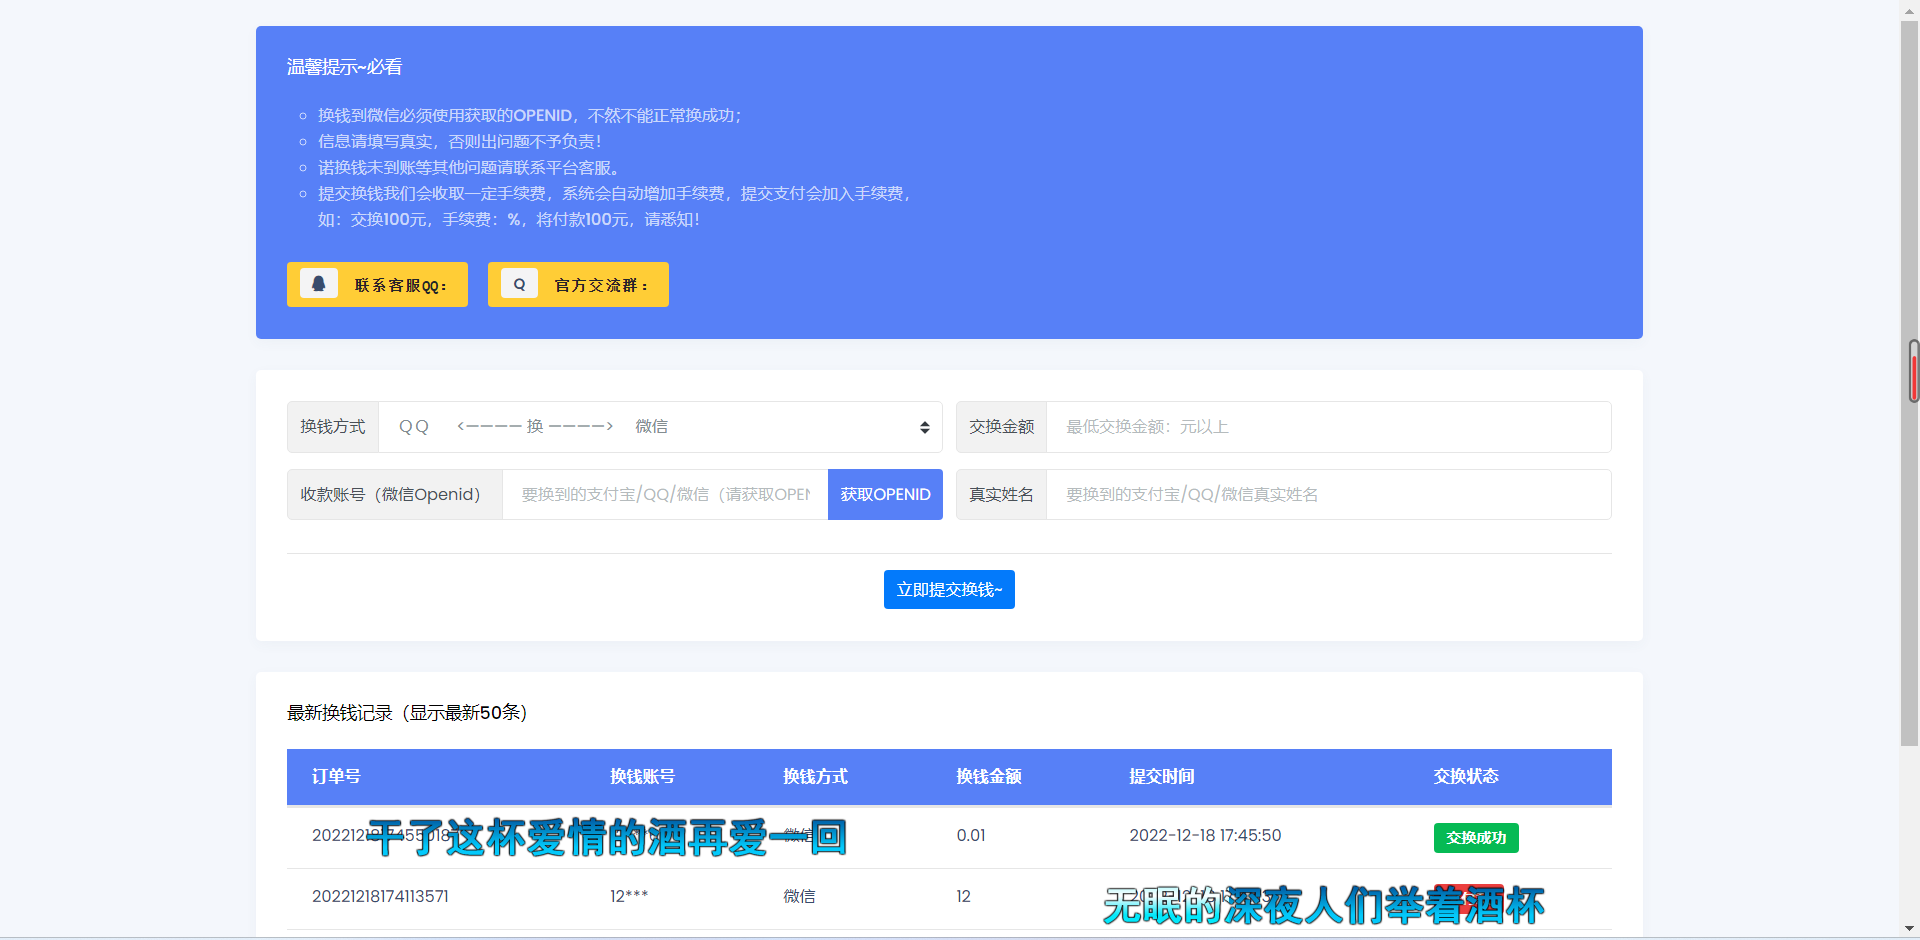Click the 交换成功 status badge
The width and height of the screenshot is (1920, 940).
1476,838
